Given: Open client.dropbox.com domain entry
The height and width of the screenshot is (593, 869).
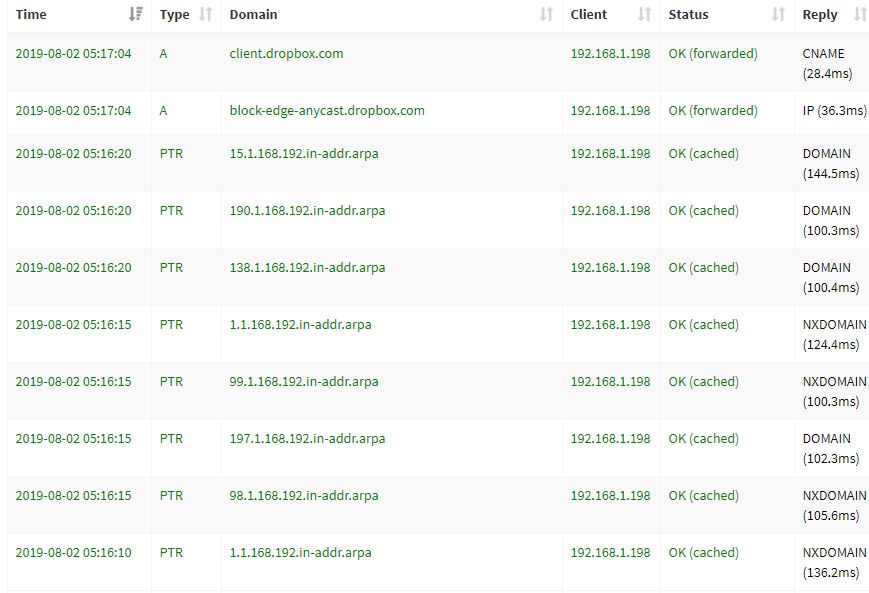Looking at the screenshot, I should (287, 54).
